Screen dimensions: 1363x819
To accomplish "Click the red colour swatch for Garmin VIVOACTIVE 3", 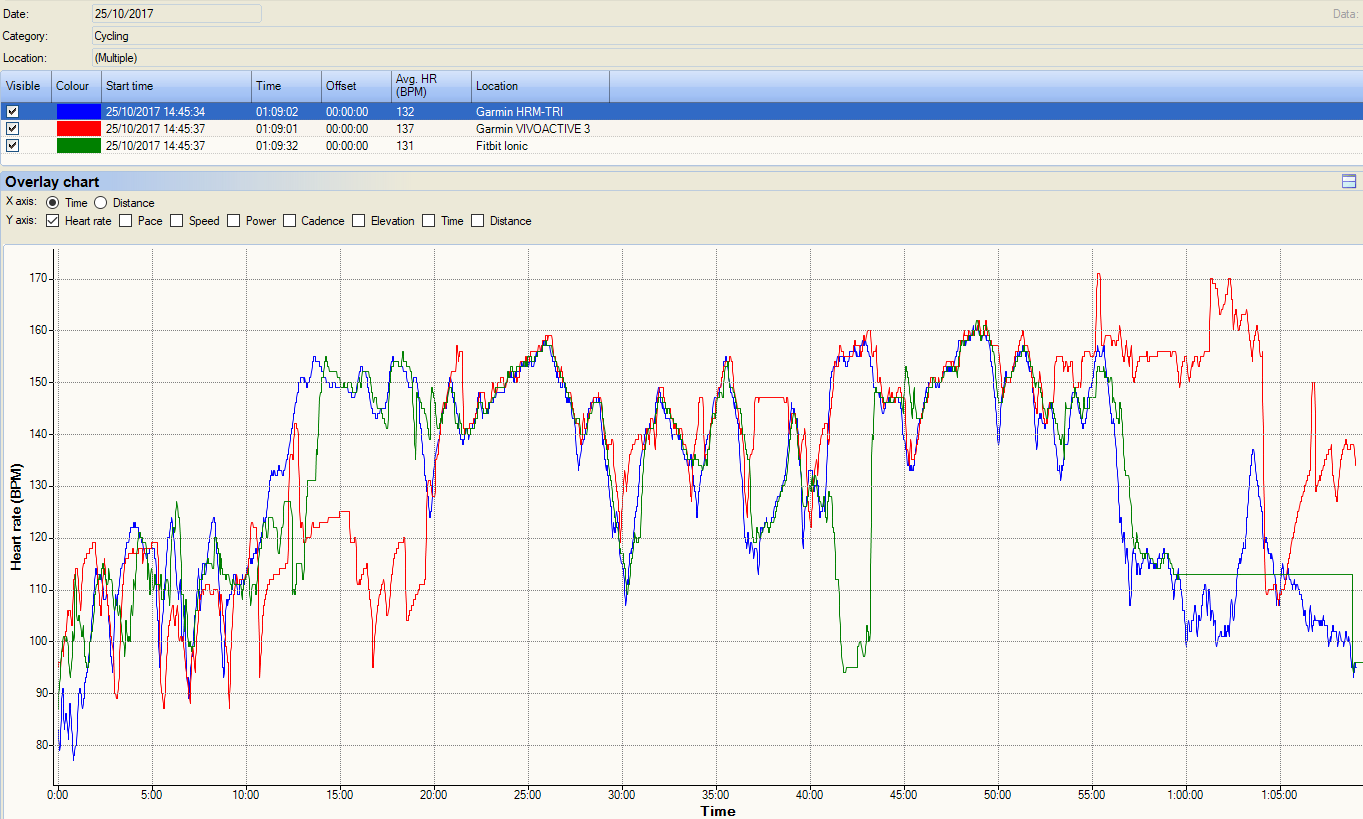I will (78, 128).
